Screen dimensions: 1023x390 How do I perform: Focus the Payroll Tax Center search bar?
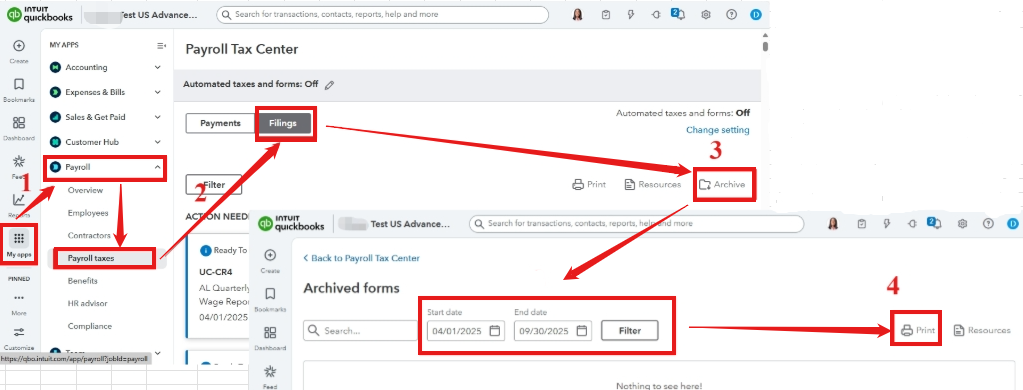382,14
